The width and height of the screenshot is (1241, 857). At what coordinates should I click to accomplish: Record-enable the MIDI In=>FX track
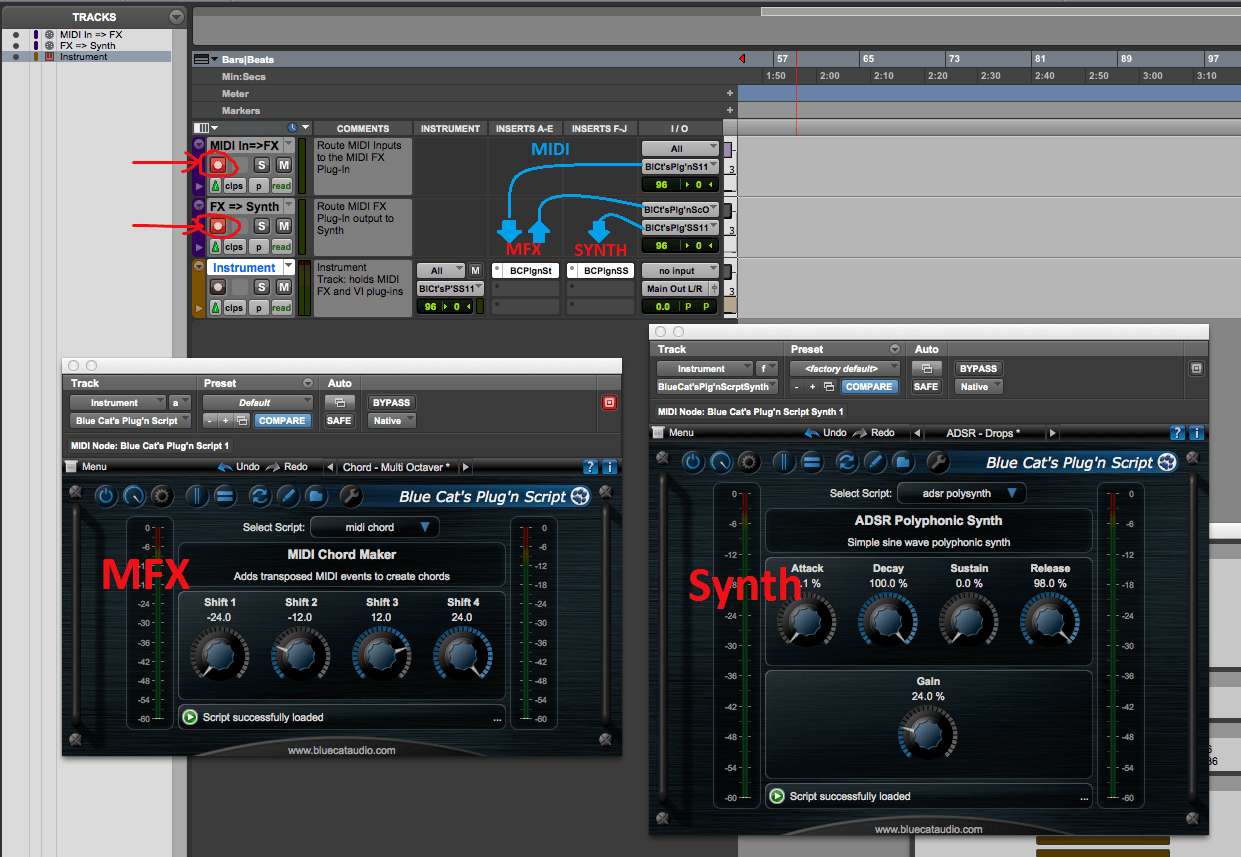point(220,166)
